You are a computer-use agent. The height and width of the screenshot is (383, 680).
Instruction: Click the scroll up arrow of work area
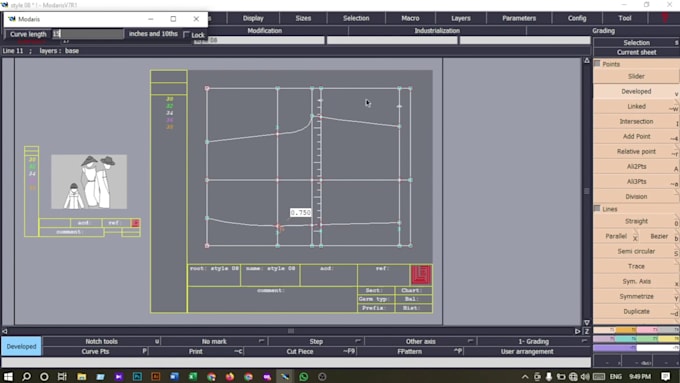587,61
